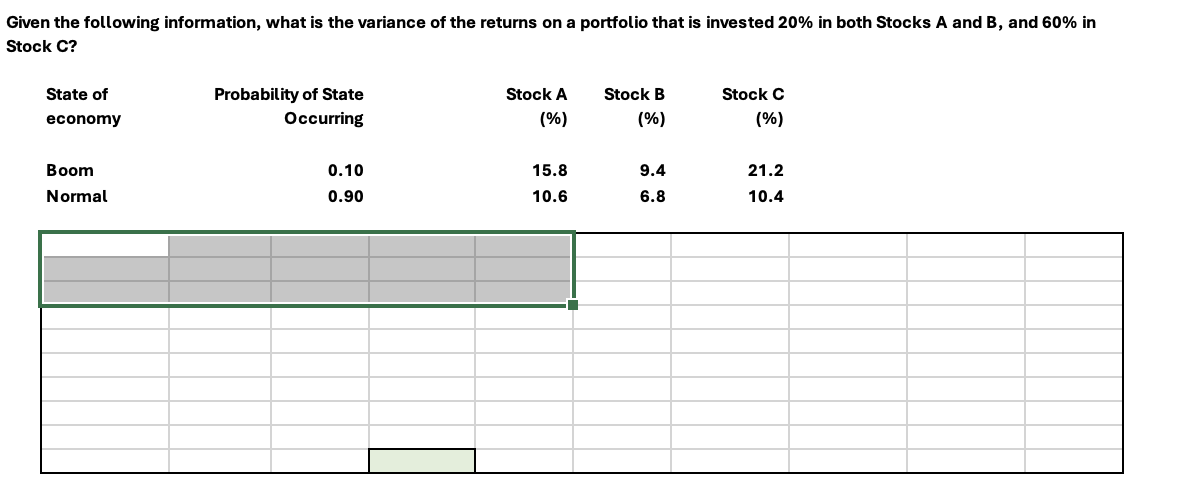This screenshot has height=502, width=1198.
Task: Click the "Stock A (%)" column header
Action: pyautogui.click(x=537, y=106)
